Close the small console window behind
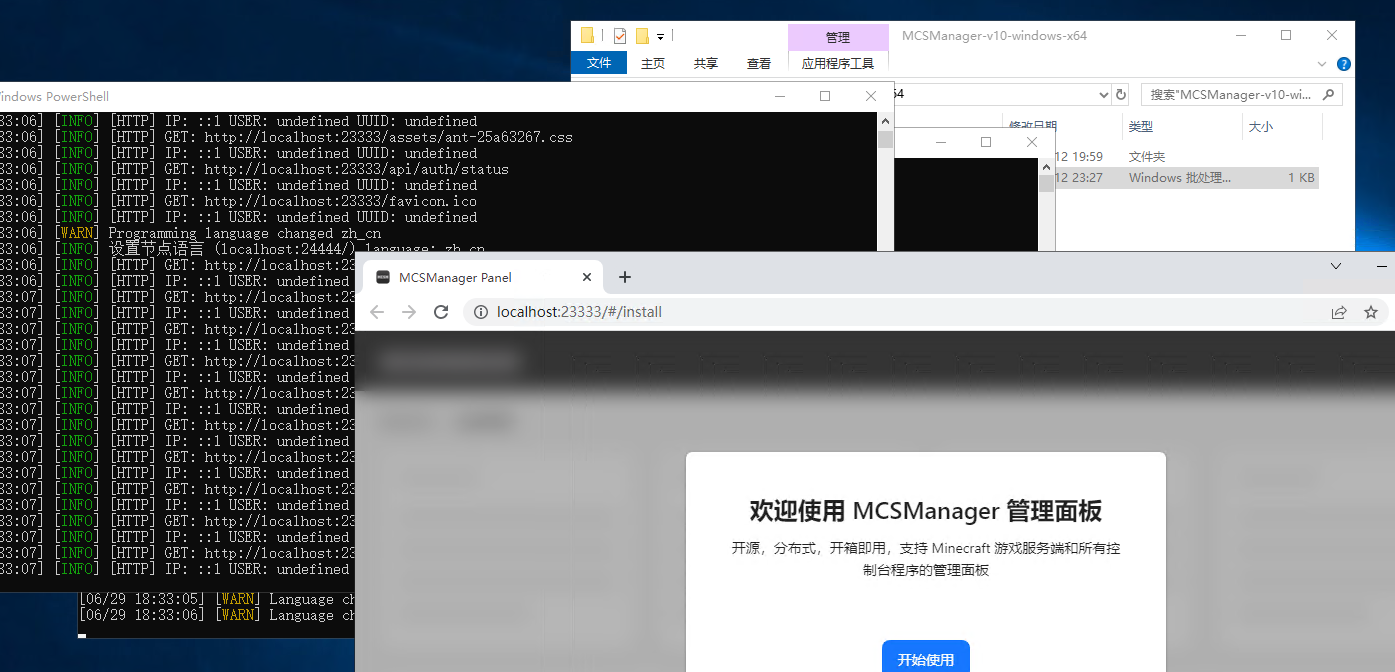 click(1032, 142)
